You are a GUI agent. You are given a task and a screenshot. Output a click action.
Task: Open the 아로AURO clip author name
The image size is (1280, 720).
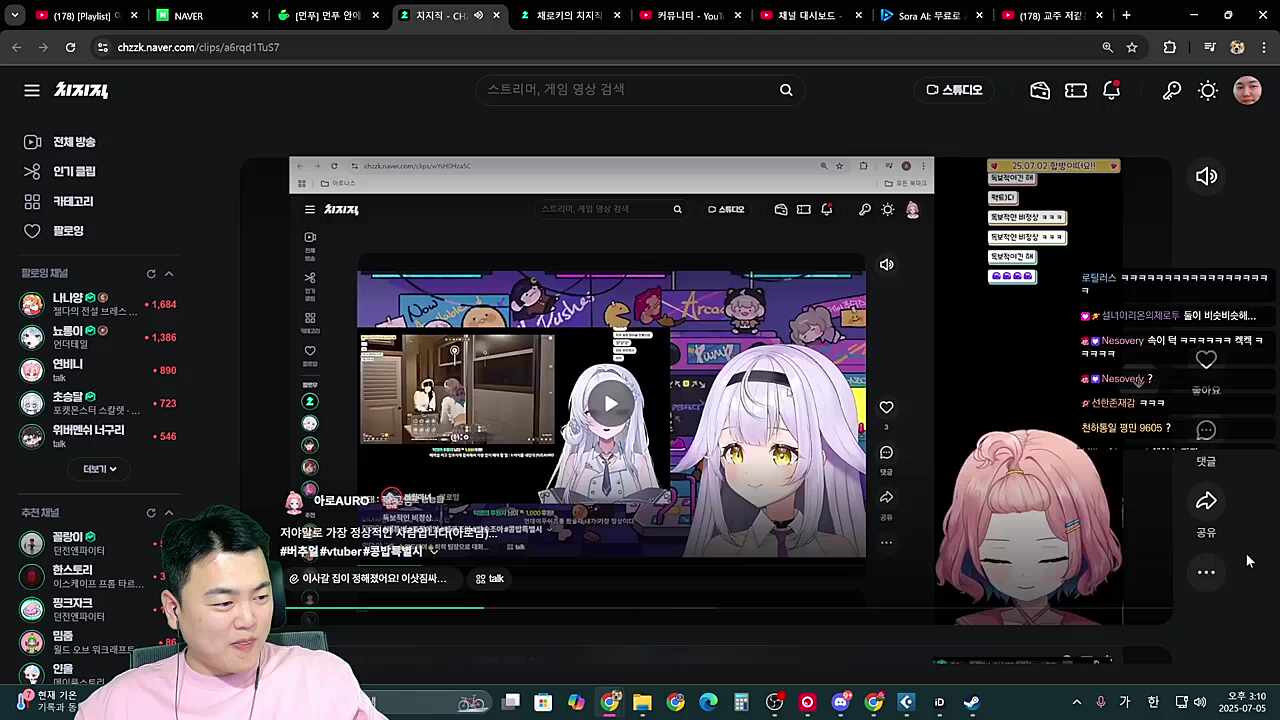click(341, 501)
